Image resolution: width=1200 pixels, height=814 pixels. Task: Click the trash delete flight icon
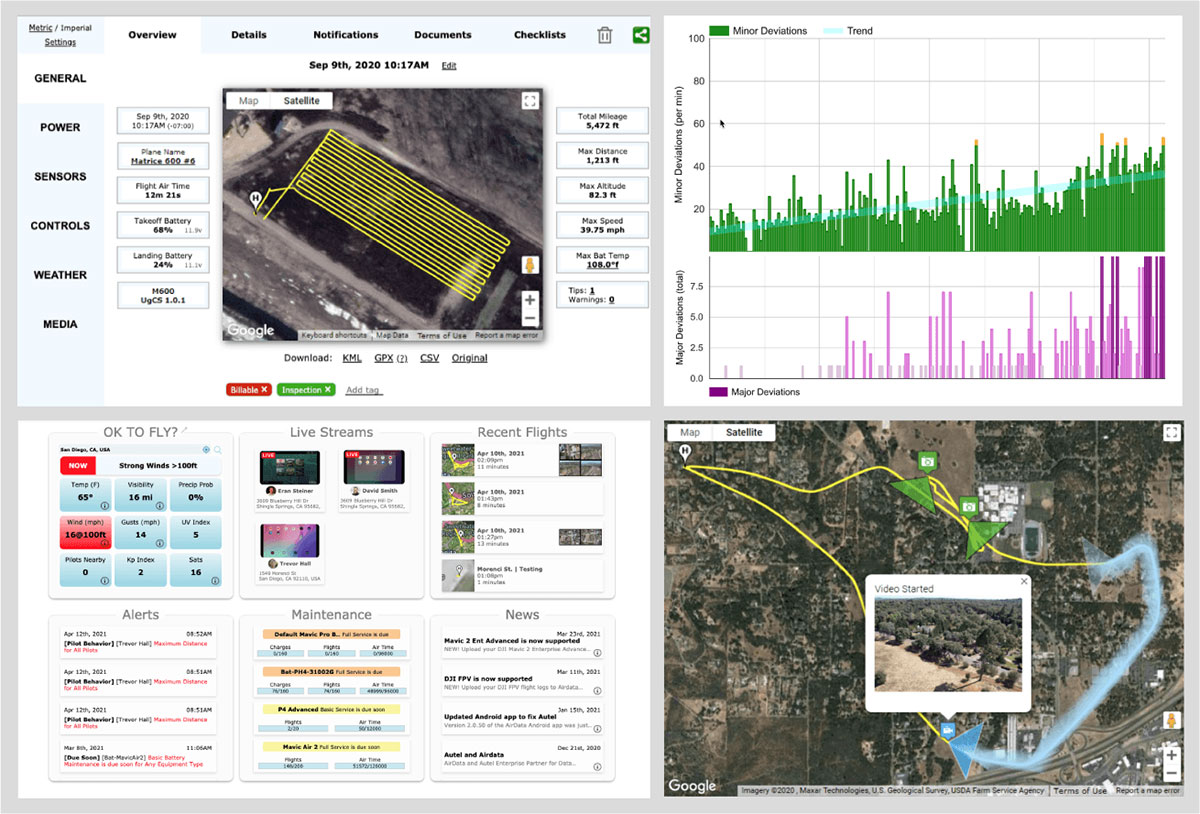coord(605,35)
